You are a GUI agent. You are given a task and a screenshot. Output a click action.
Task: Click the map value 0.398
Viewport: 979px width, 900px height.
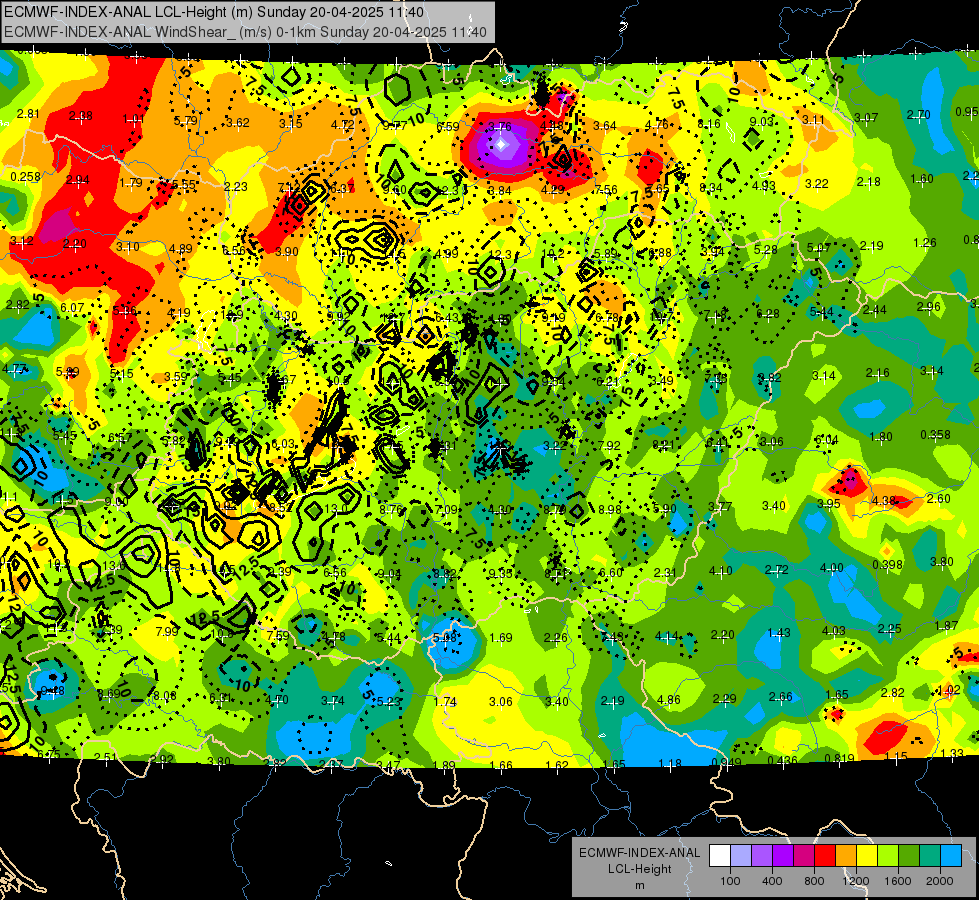click(887, 565)
